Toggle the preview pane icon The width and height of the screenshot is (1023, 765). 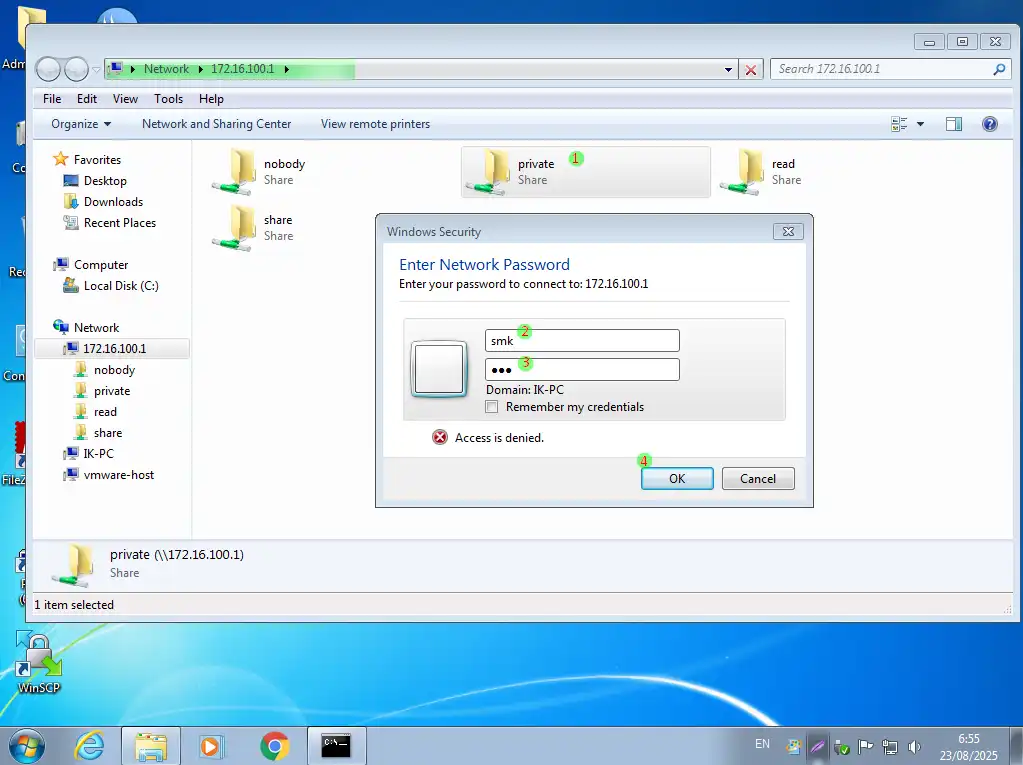coord(953,124)
